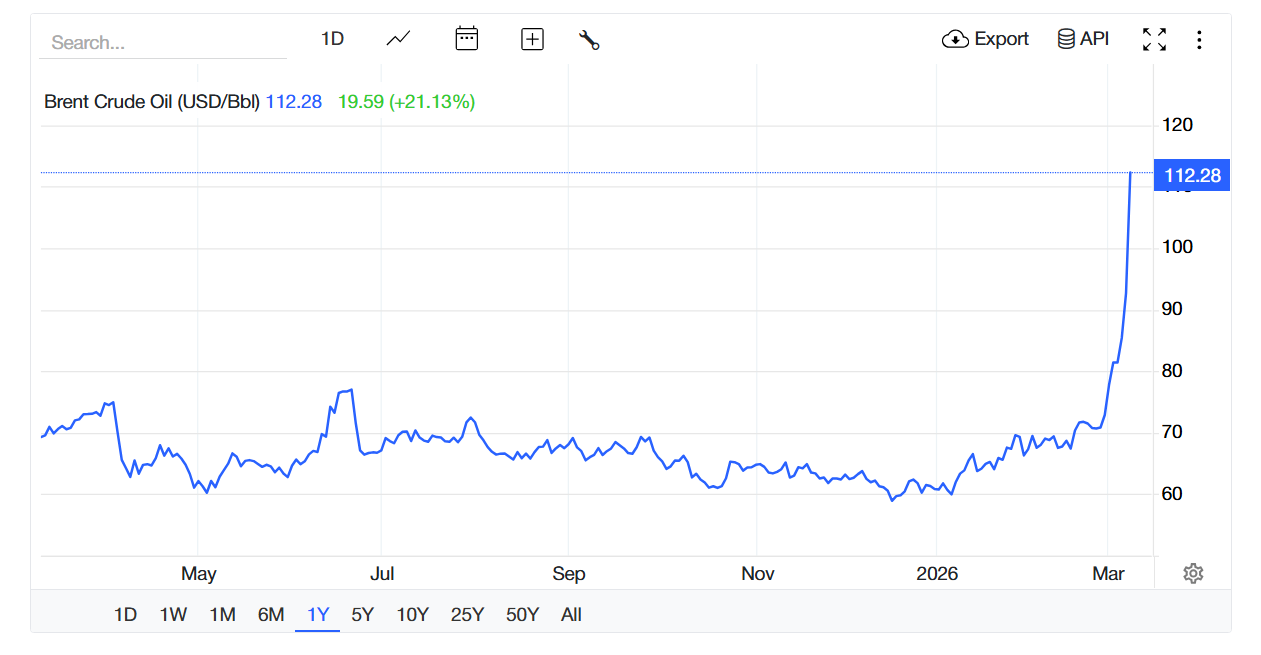
Task: Click the 112.28 value in chart legend
Action: point(294,101)
